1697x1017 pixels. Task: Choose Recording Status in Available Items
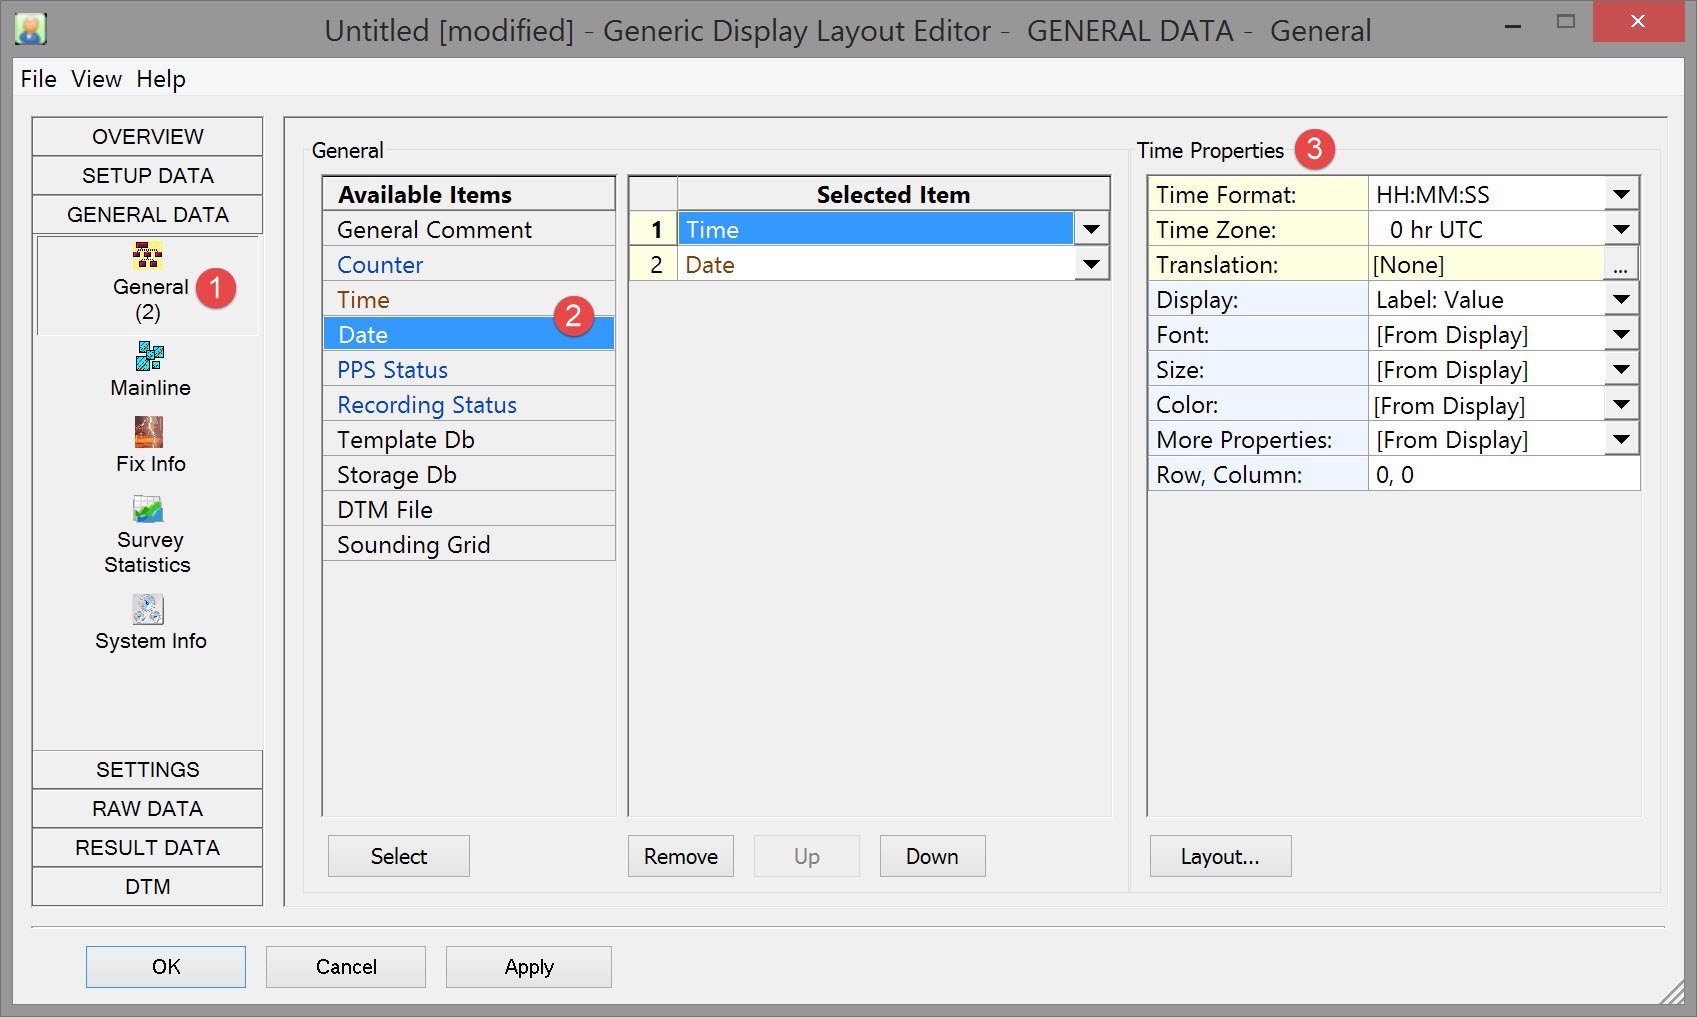(427, 405)
